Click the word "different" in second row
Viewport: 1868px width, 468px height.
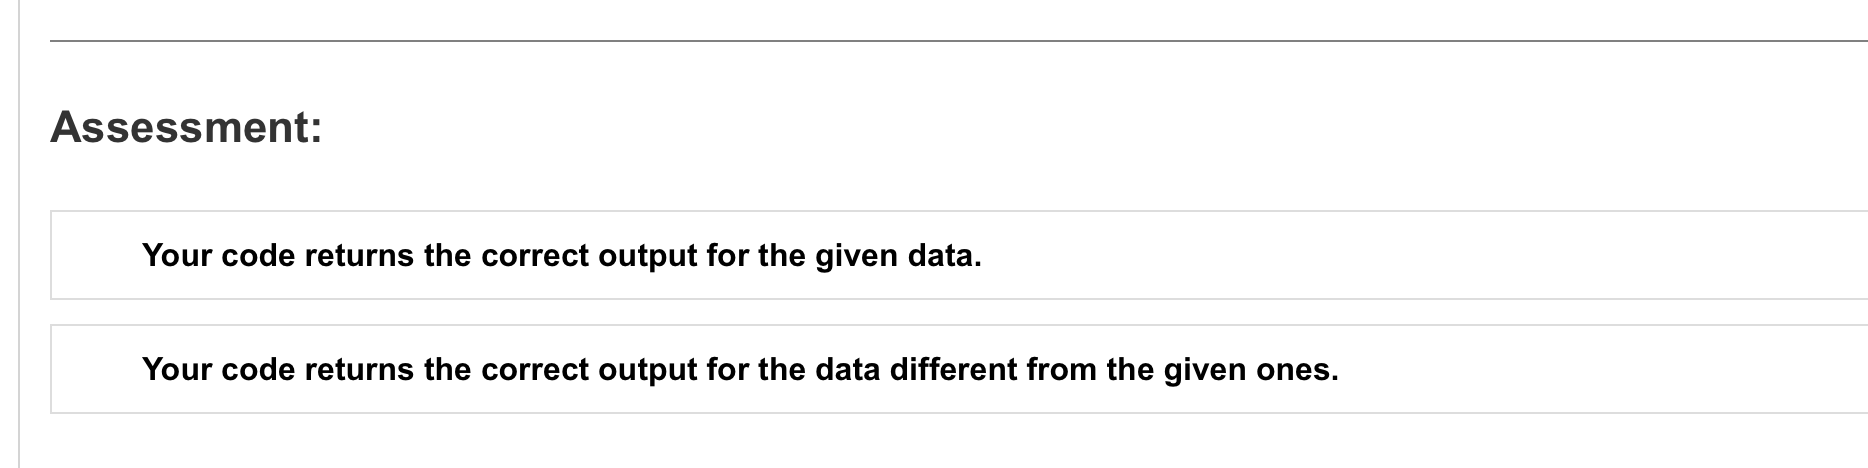point(951,370)
